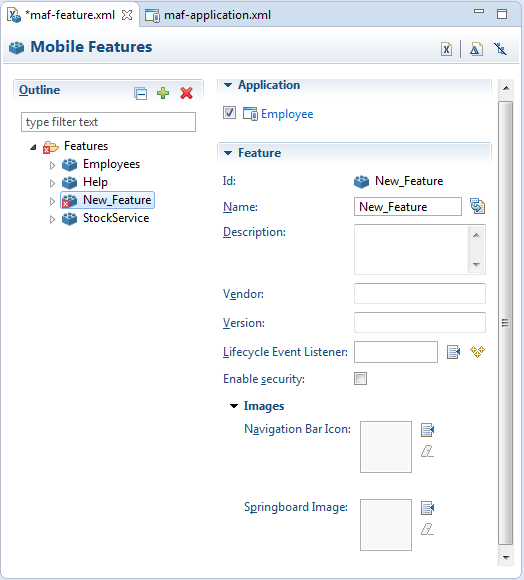Collapse the Feature section
Screen dimensions: 524x580
[228, 153]
